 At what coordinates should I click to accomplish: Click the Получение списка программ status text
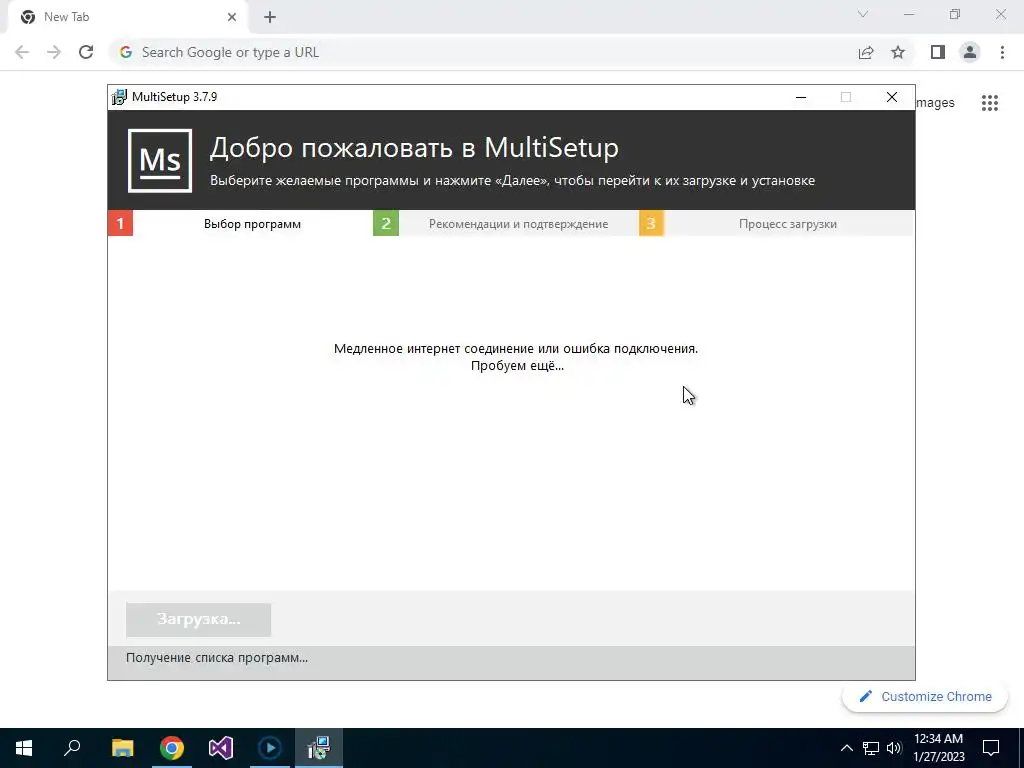[217, 658]
